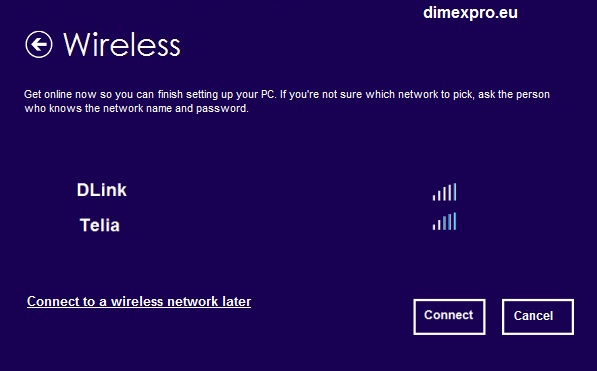Choose the network named DLink
The image size is (597, 371).
pyautogui.click(x=102, y=190)
